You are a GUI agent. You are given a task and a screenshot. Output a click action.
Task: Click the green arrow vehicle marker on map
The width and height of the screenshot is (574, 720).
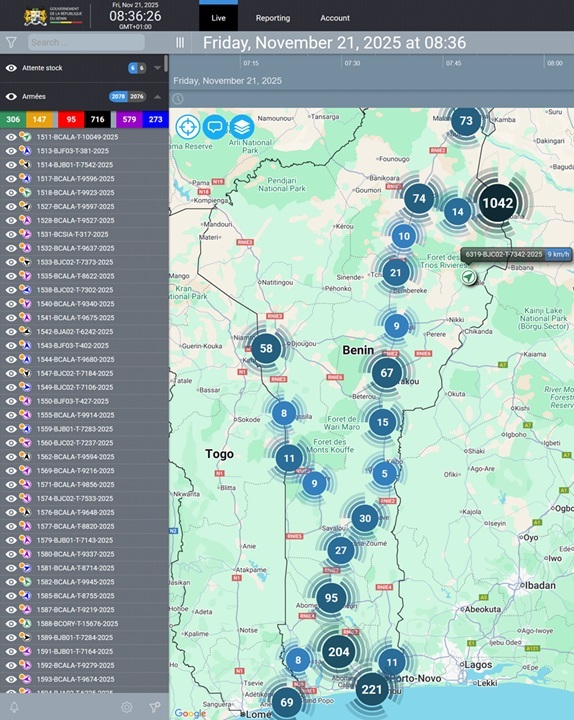tap(468, 277)
